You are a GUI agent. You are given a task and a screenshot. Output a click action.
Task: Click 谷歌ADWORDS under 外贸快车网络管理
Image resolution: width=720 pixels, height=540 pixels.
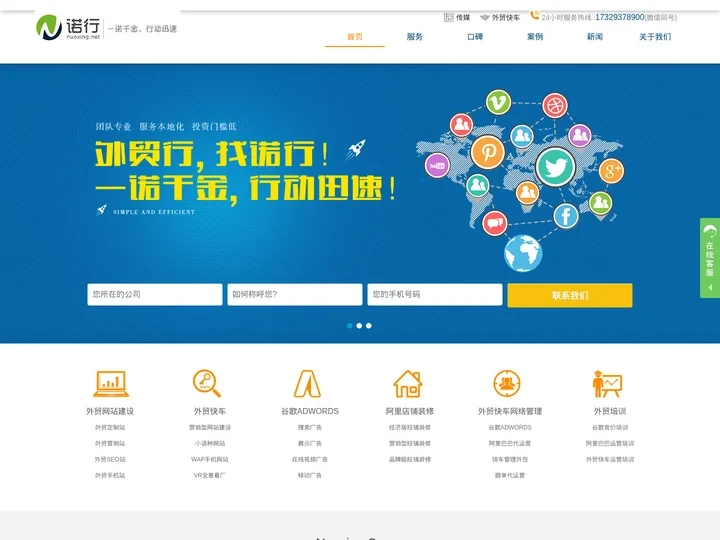[x=510, y=427]
